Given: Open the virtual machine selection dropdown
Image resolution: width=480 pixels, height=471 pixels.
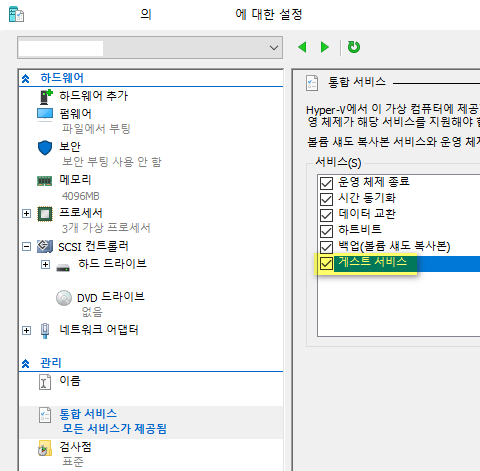Looking at the screenshot, I should pyautogui.click(x=150, y=48).
